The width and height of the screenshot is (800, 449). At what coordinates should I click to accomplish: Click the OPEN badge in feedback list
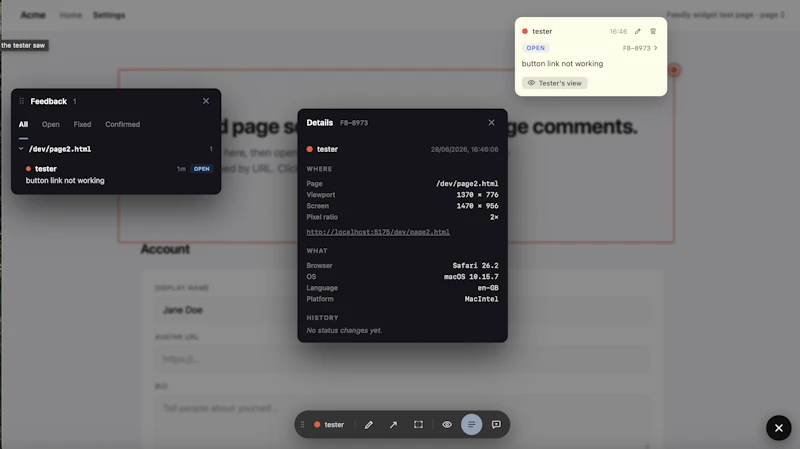coord(202,169)
